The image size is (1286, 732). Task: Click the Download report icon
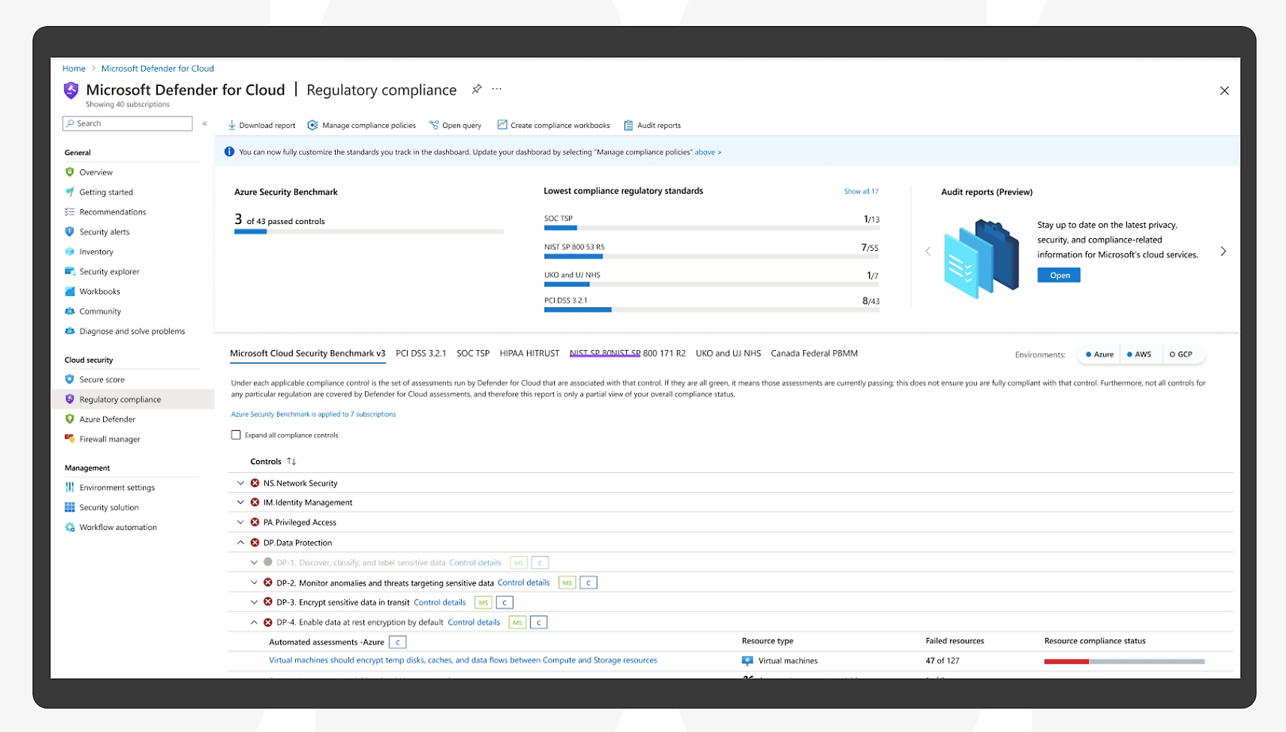pyautogui.click(x=232, y=125)
